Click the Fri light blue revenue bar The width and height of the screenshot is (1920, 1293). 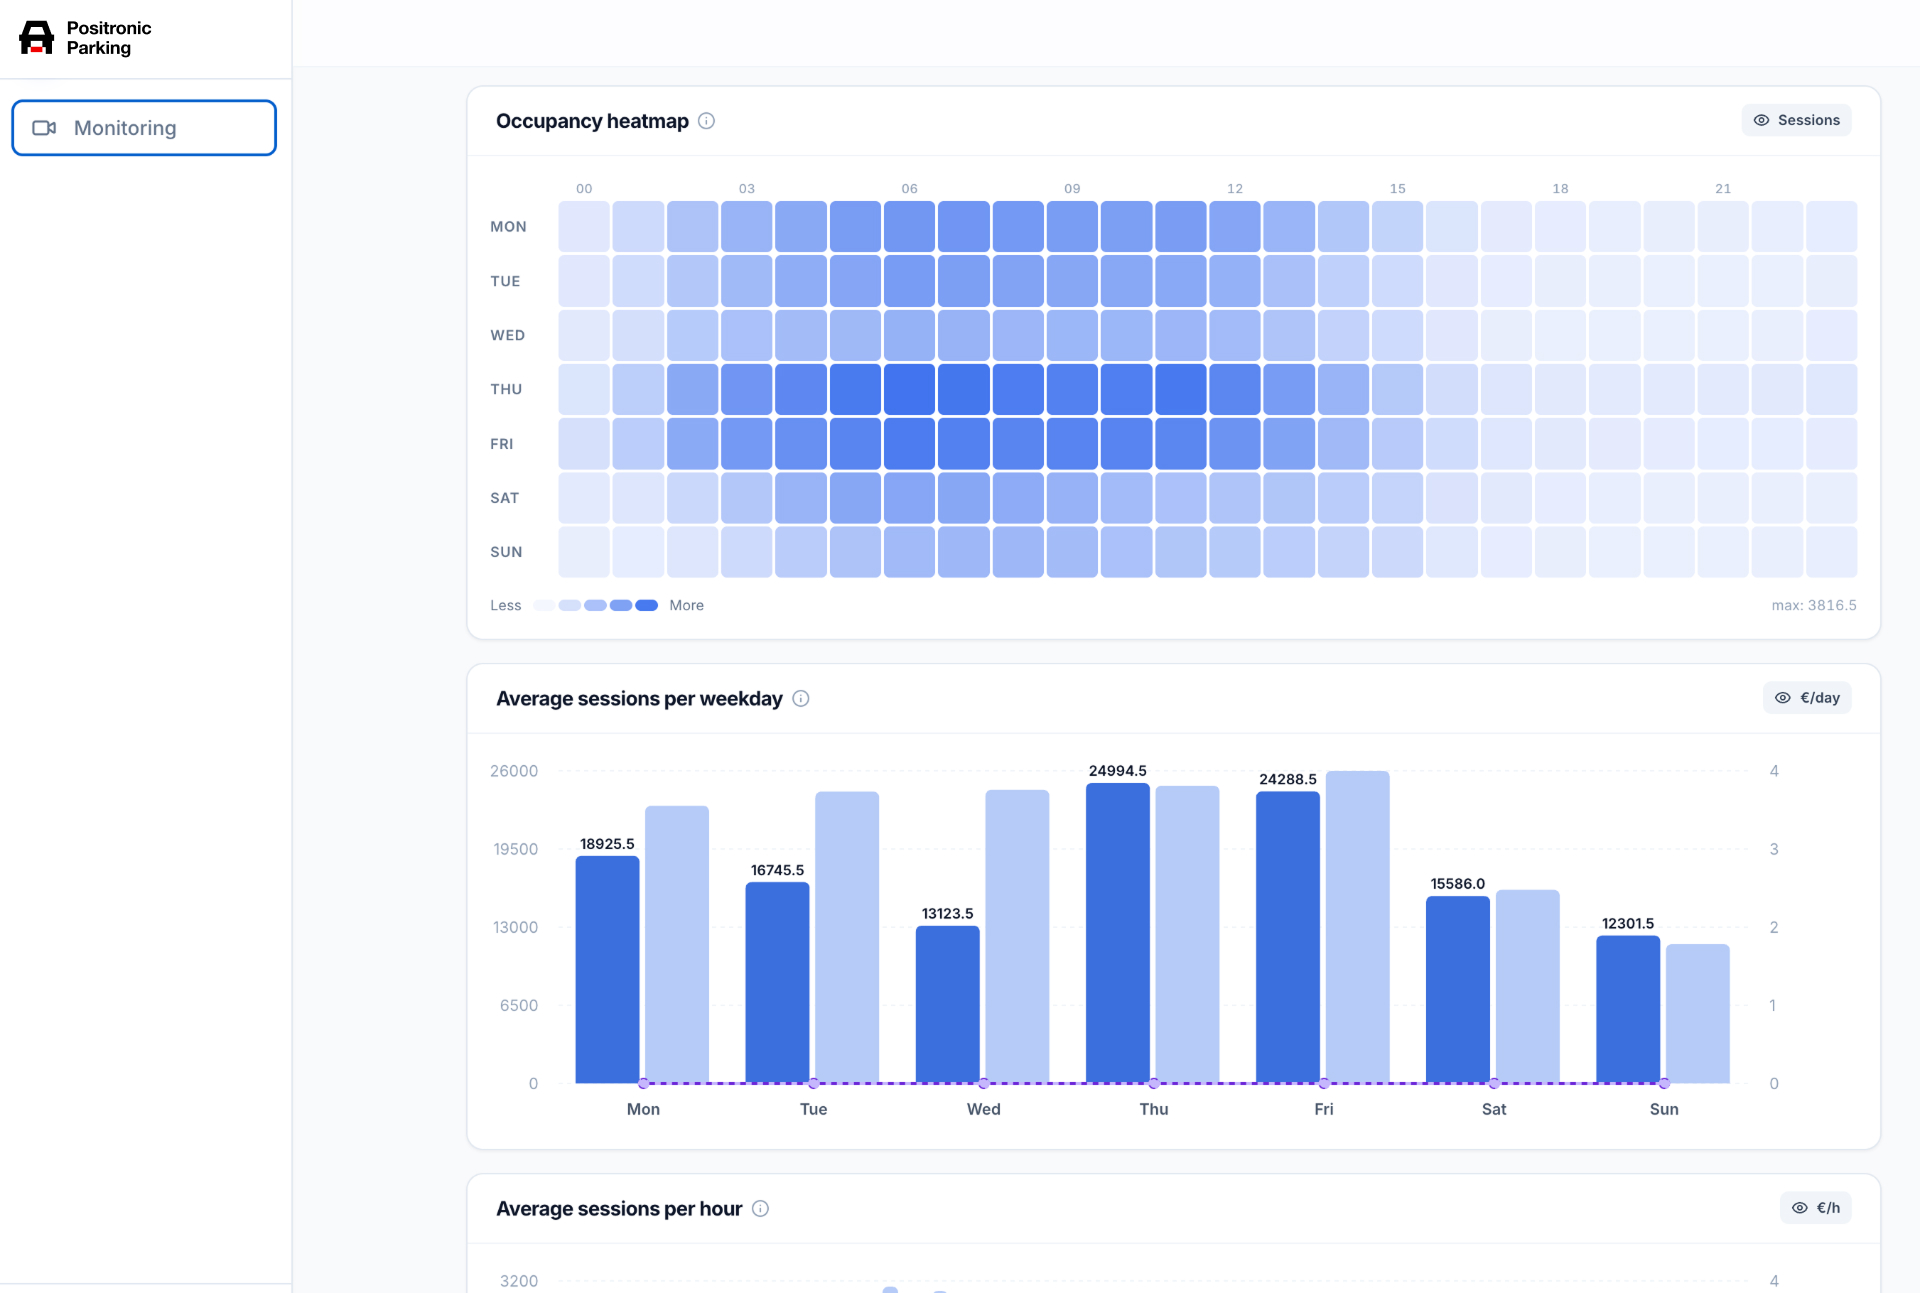[1358, 927]
